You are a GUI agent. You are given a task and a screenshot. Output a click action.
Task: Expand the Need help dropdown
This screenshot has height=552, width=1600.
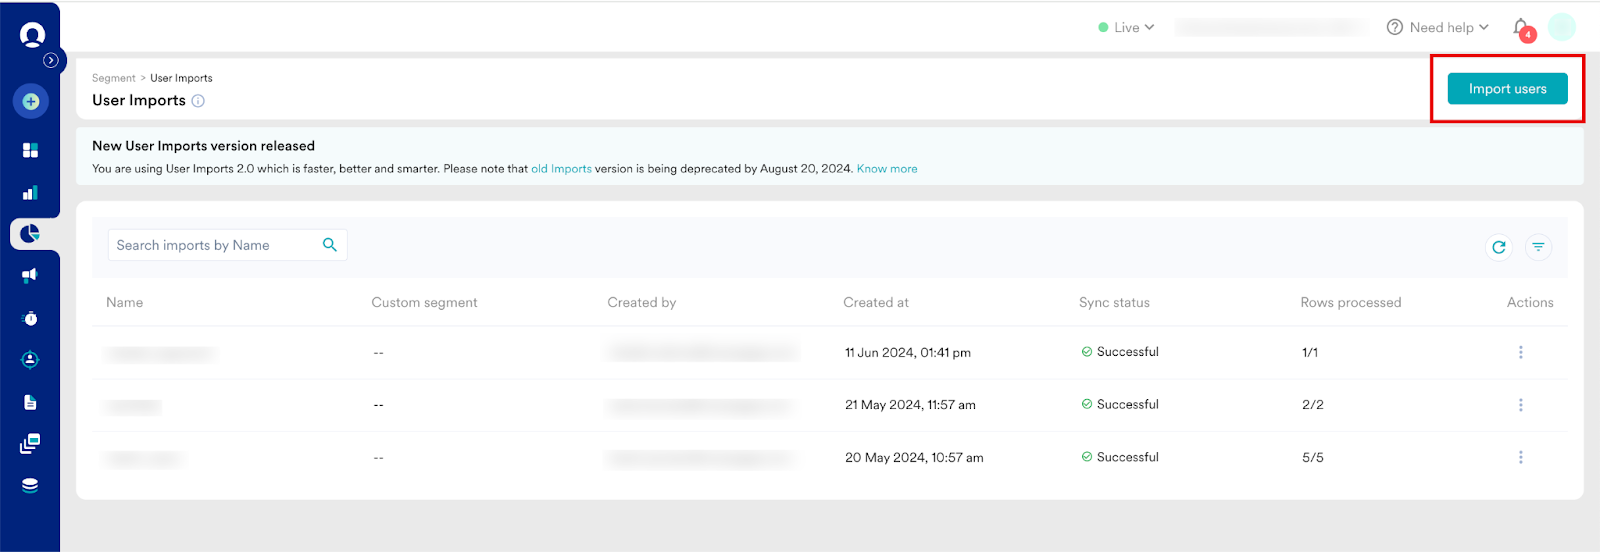pyautogui.click(x=1438, y=28)
